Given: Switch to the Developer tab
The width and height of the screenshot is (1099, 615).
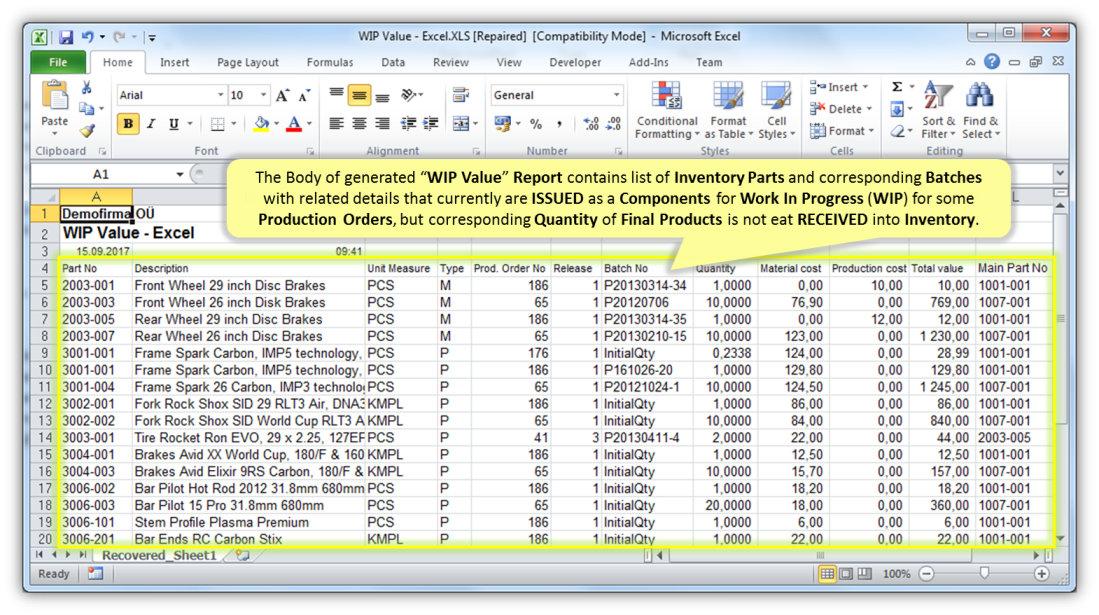Looking at the screenshot, I should pyautogui.click(x=575, y=62).
